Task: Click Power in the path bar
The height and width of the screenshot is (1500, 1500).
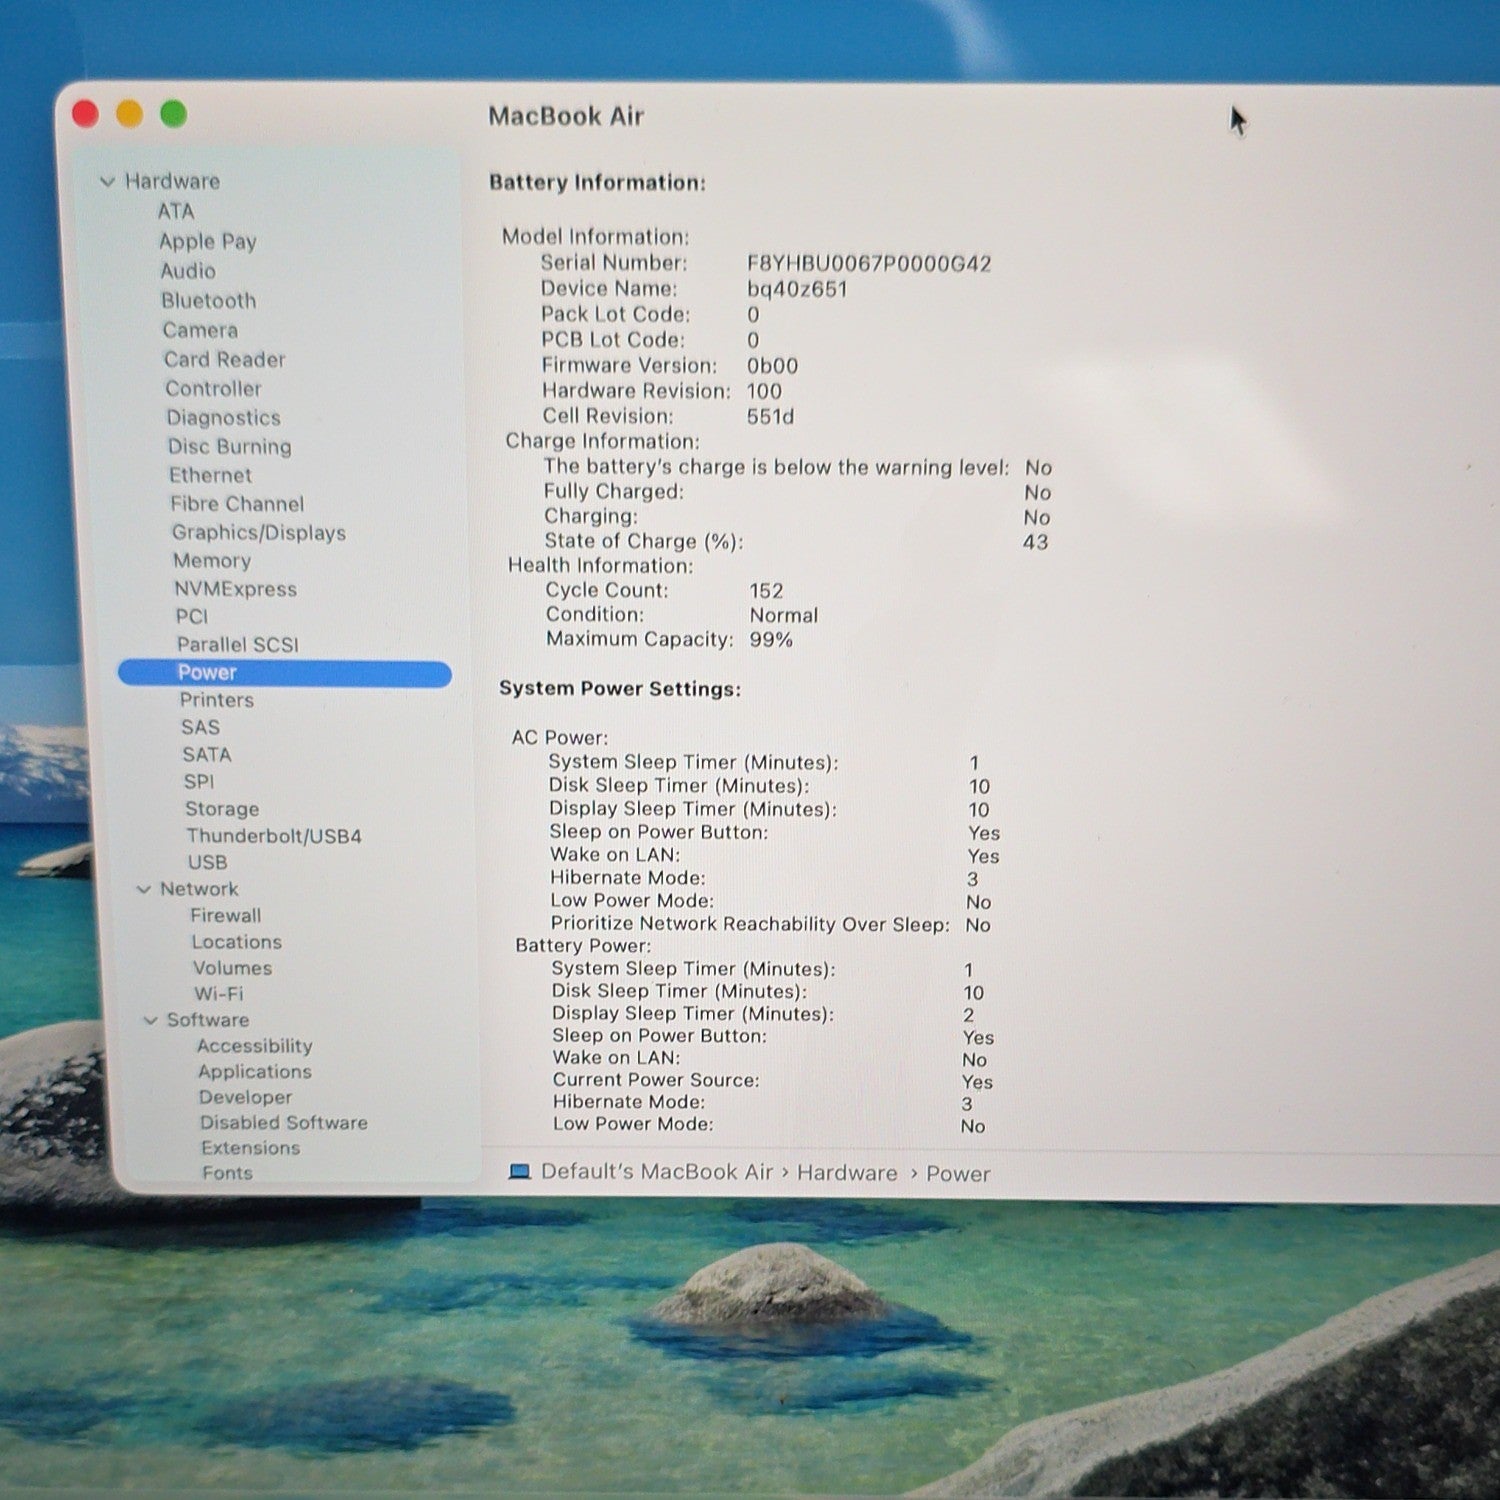Action: pyautogui.click(x=958, y=1174)
